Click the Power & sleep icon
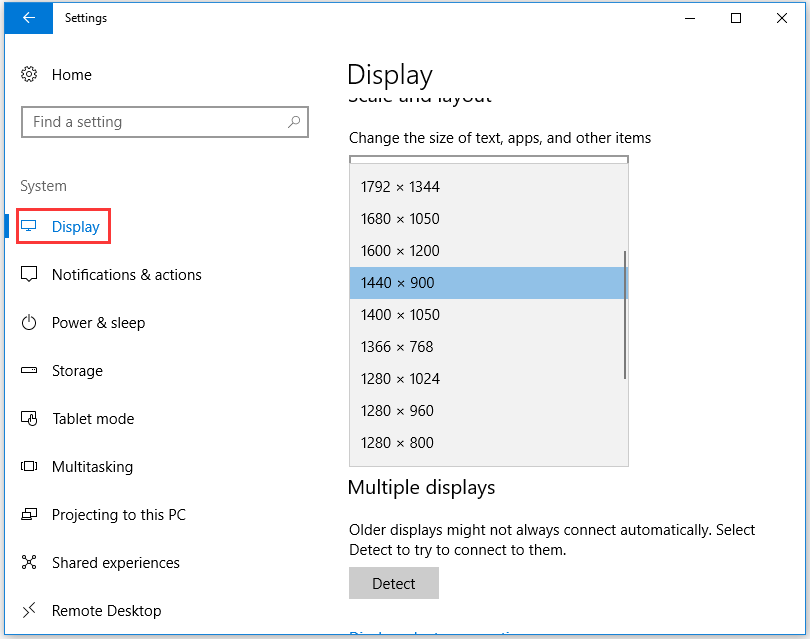 pyautogui.click(x=29, y=322)
